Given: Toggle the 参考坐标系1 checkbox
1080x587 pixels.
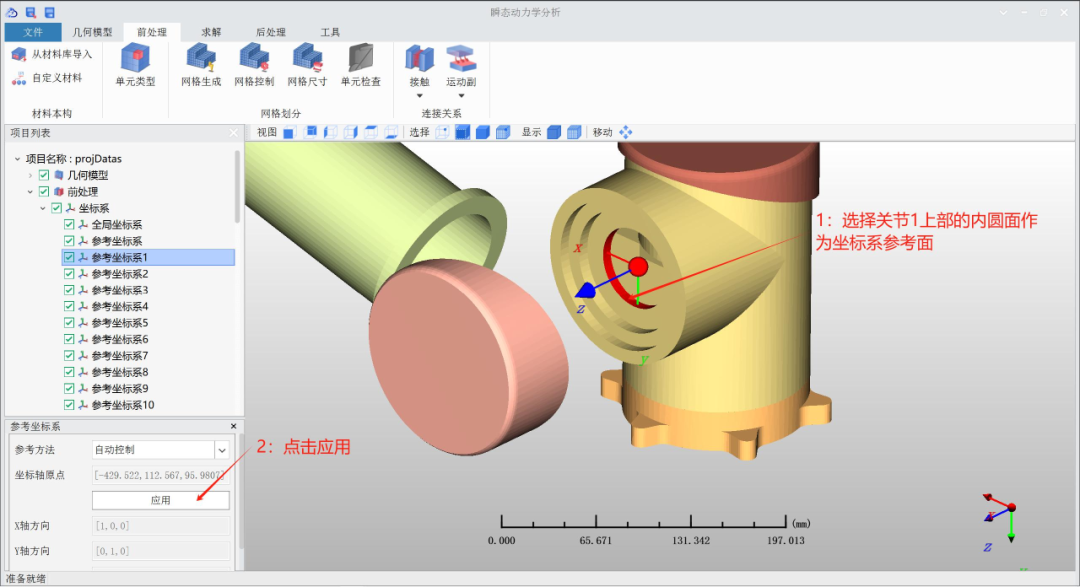Looking at the screenshot, I should (69, 257).
